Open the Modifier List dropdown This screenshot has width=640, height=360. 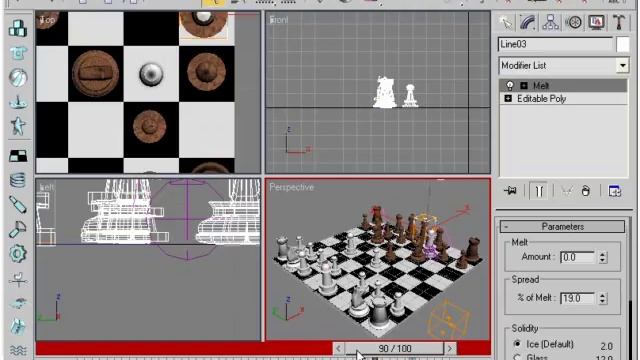tap(622, 66)
